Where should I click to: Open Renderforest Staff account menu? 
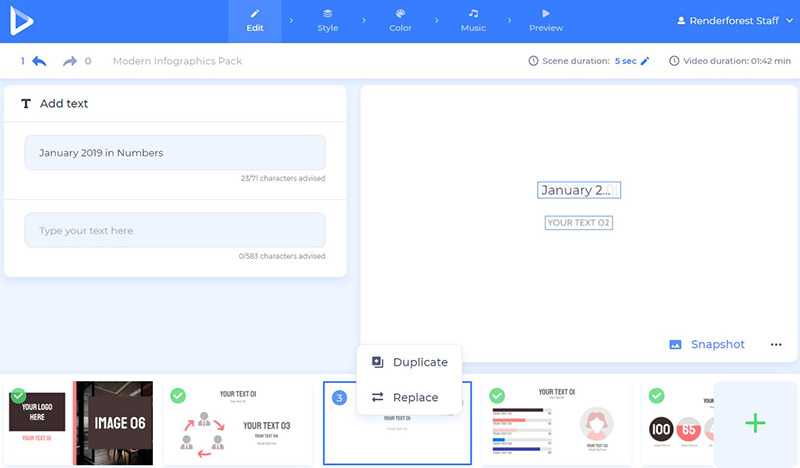tap(733, 20)
